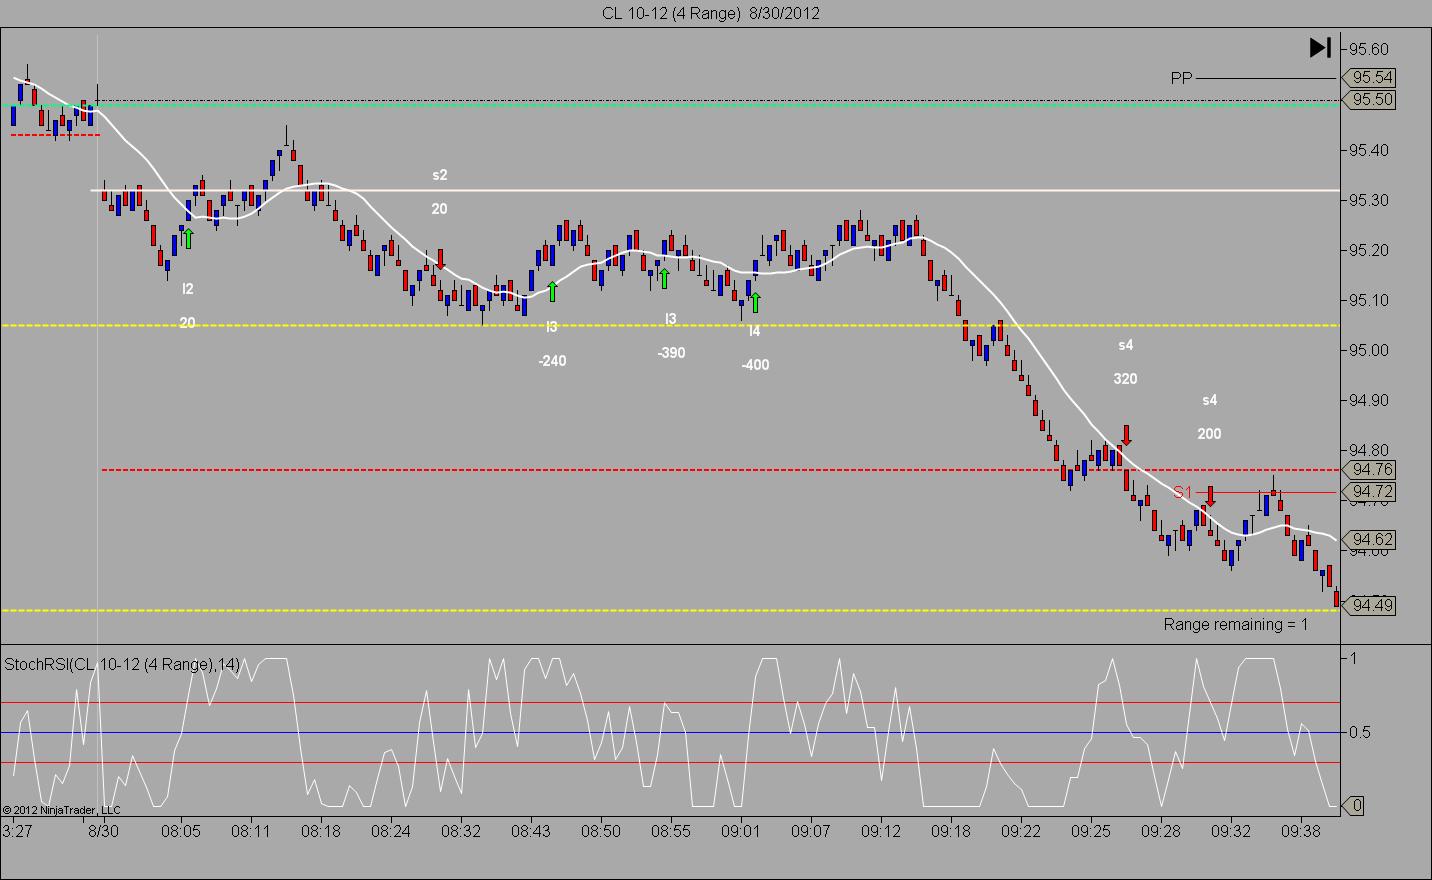1432x880 pixels.
Task: Select the red short arrow below s2 20
Action: coord(440,260)
